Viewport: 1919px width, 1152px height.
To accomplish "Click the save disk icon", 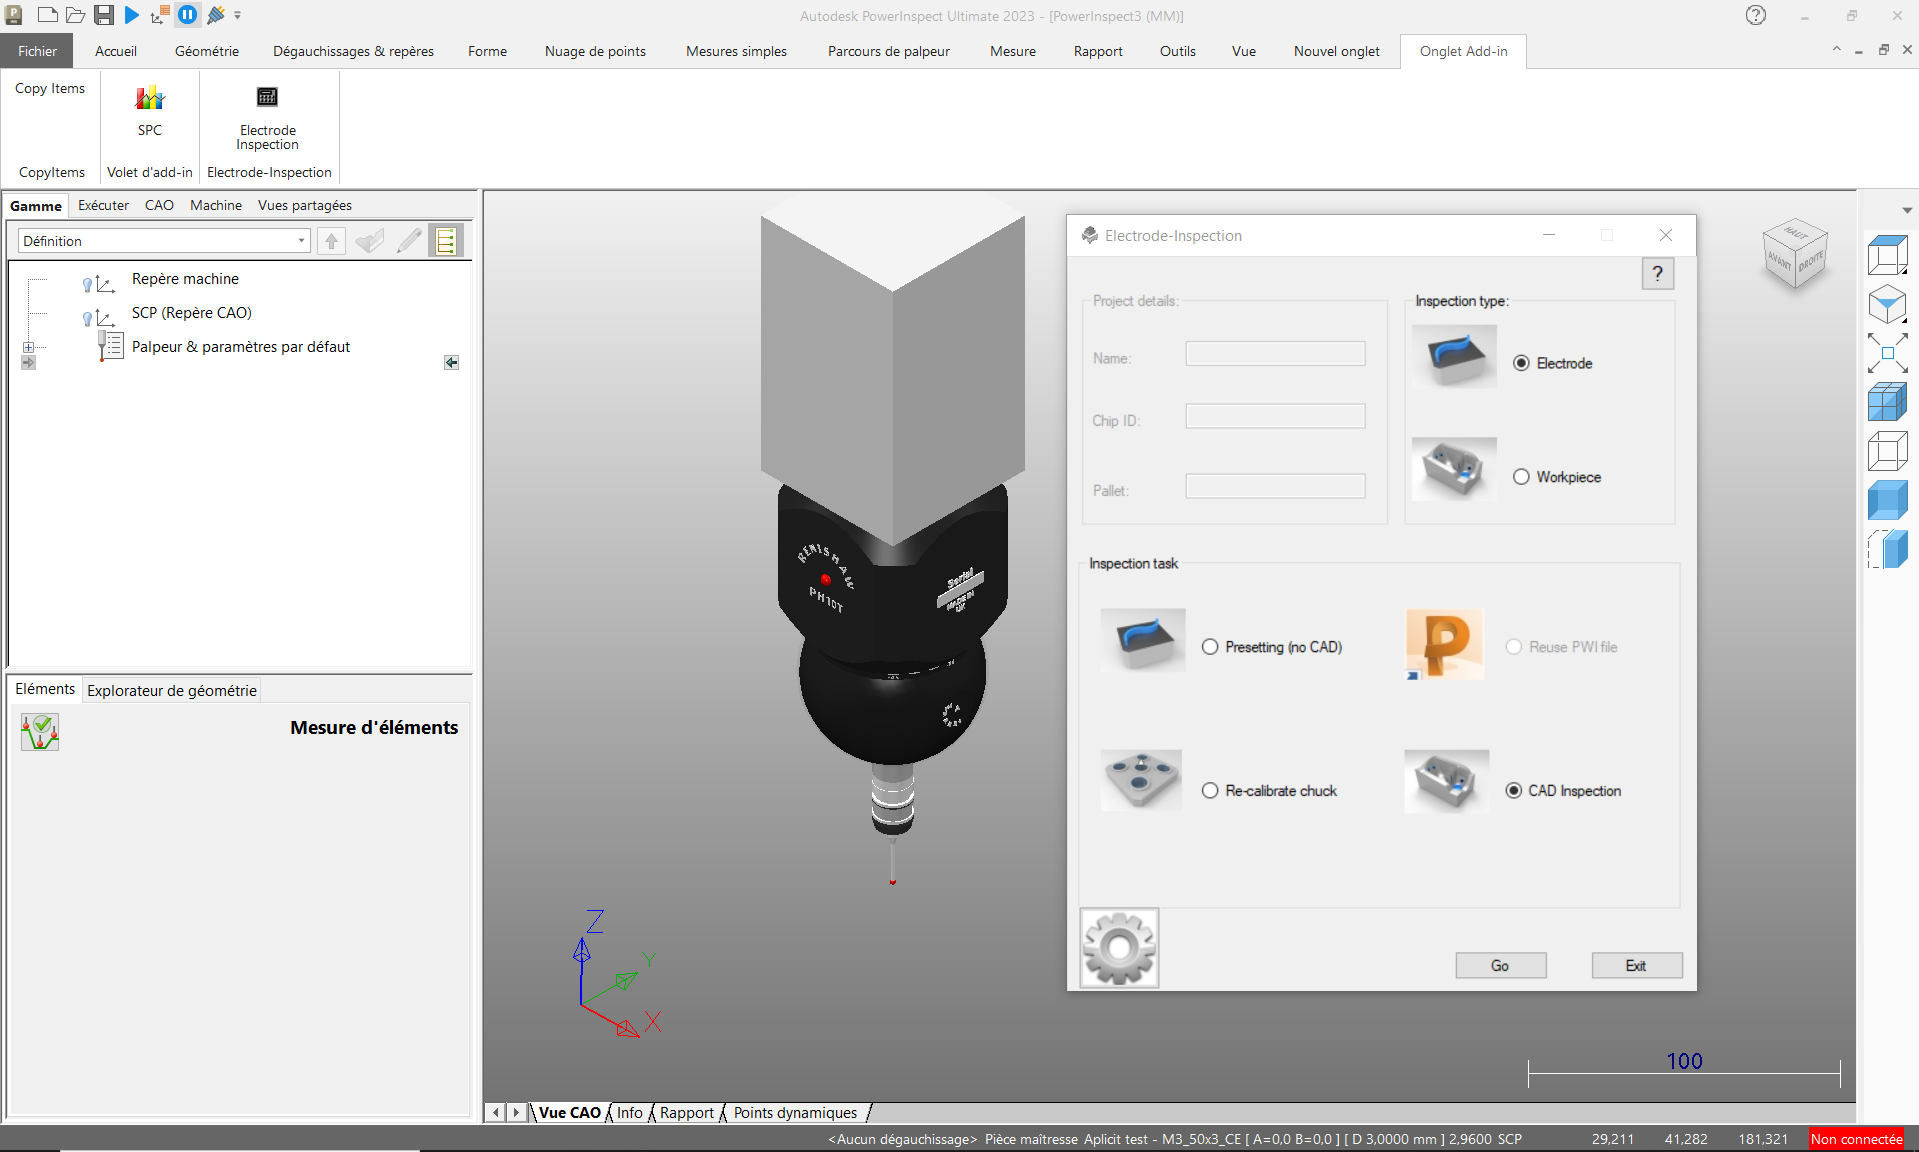I will click(x=104, y=15).
